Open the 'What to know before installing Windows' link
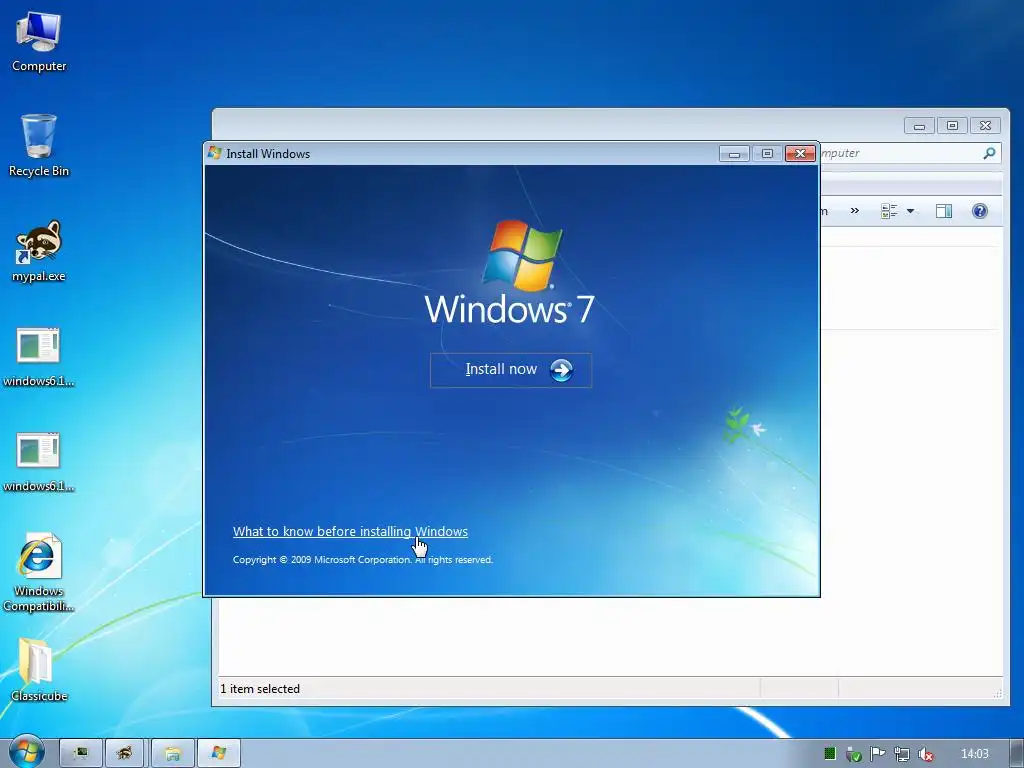Image resolution: width=1024 pixels, height=768 pixels. 350,532
